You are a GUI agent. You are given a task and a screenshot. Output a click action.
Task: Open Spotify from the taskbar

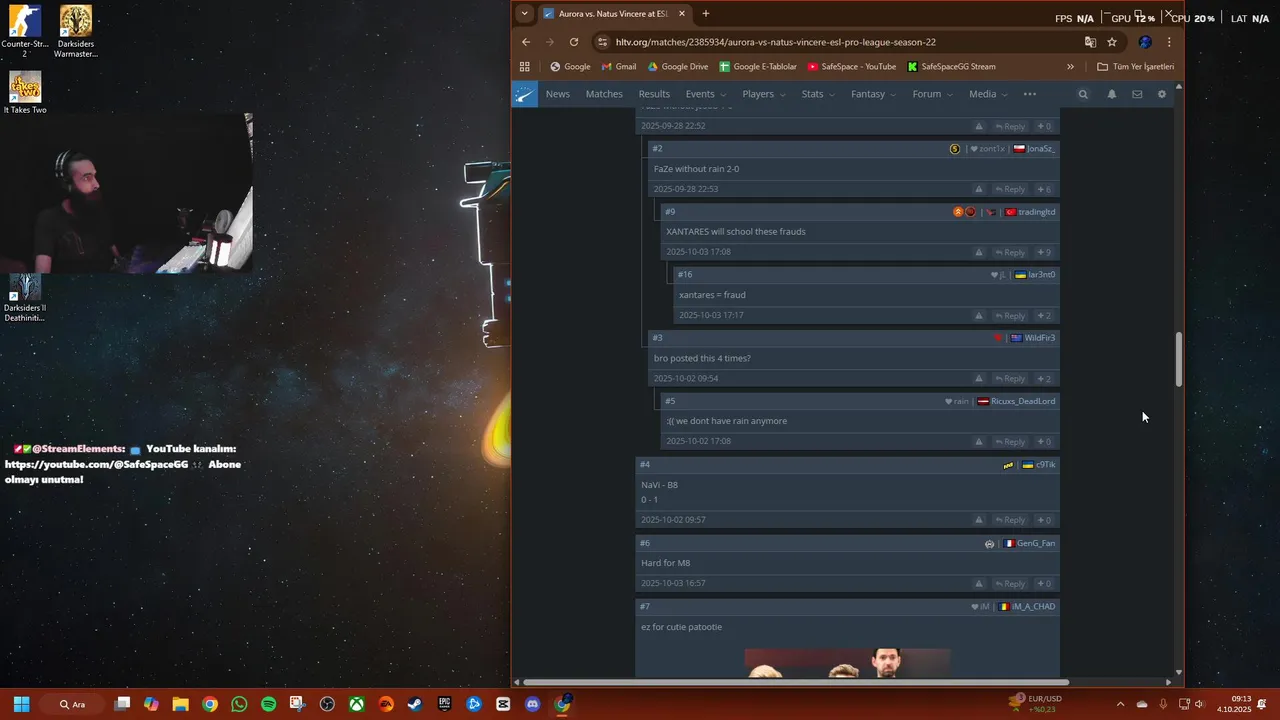point(268,704)
